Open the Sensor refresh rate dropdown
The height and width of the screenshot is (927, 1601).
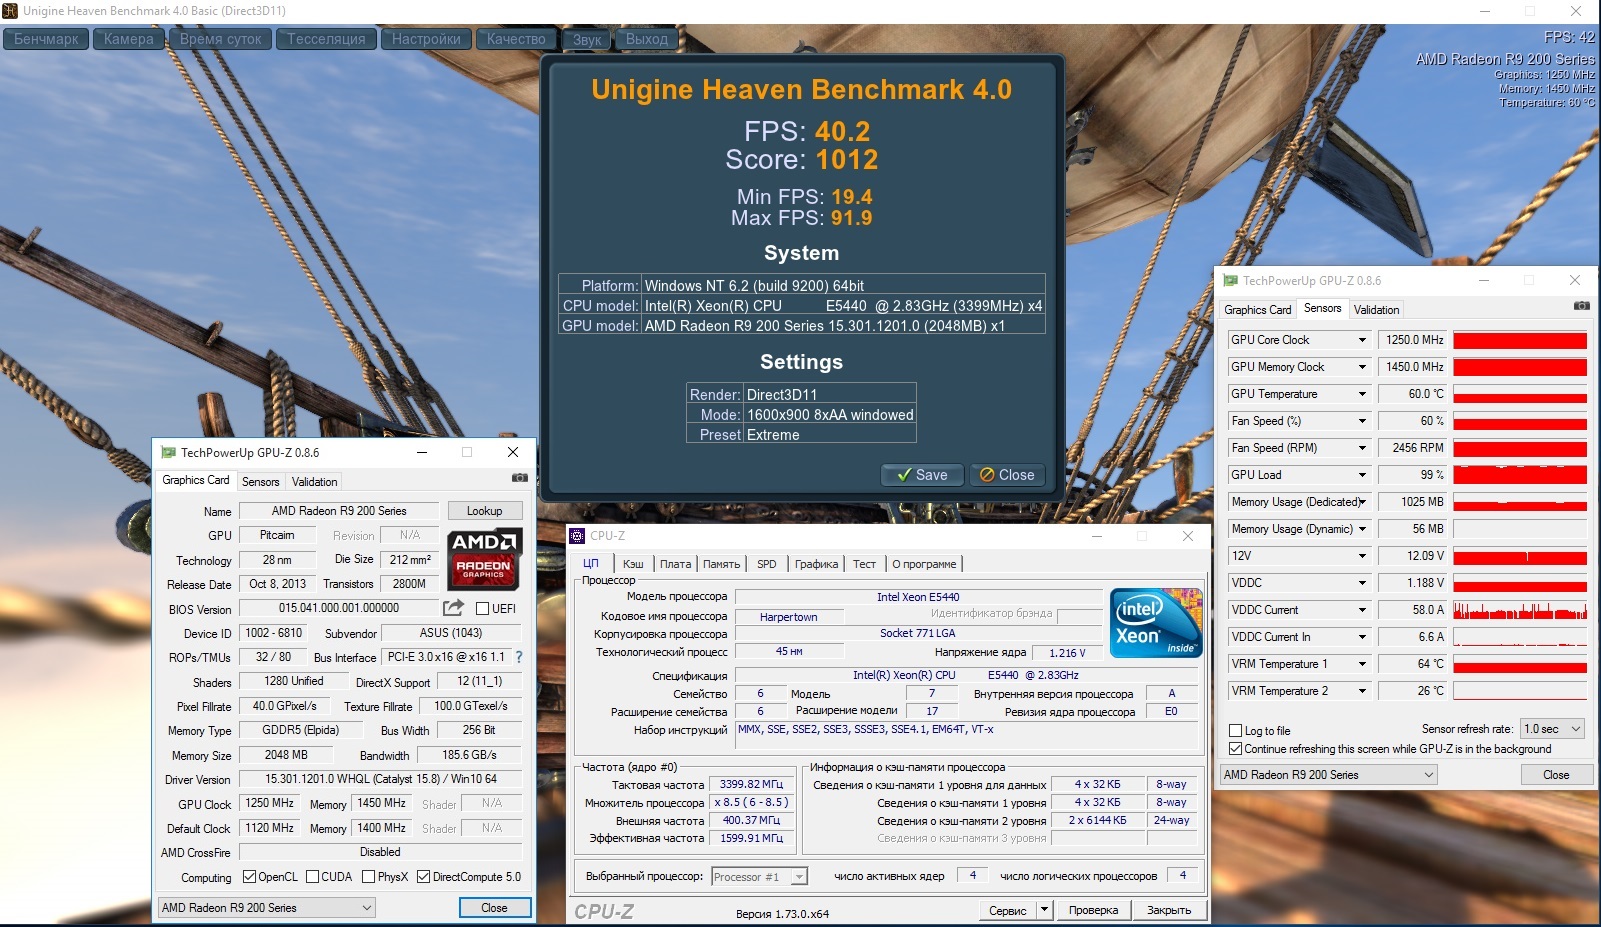(1552, 729)
